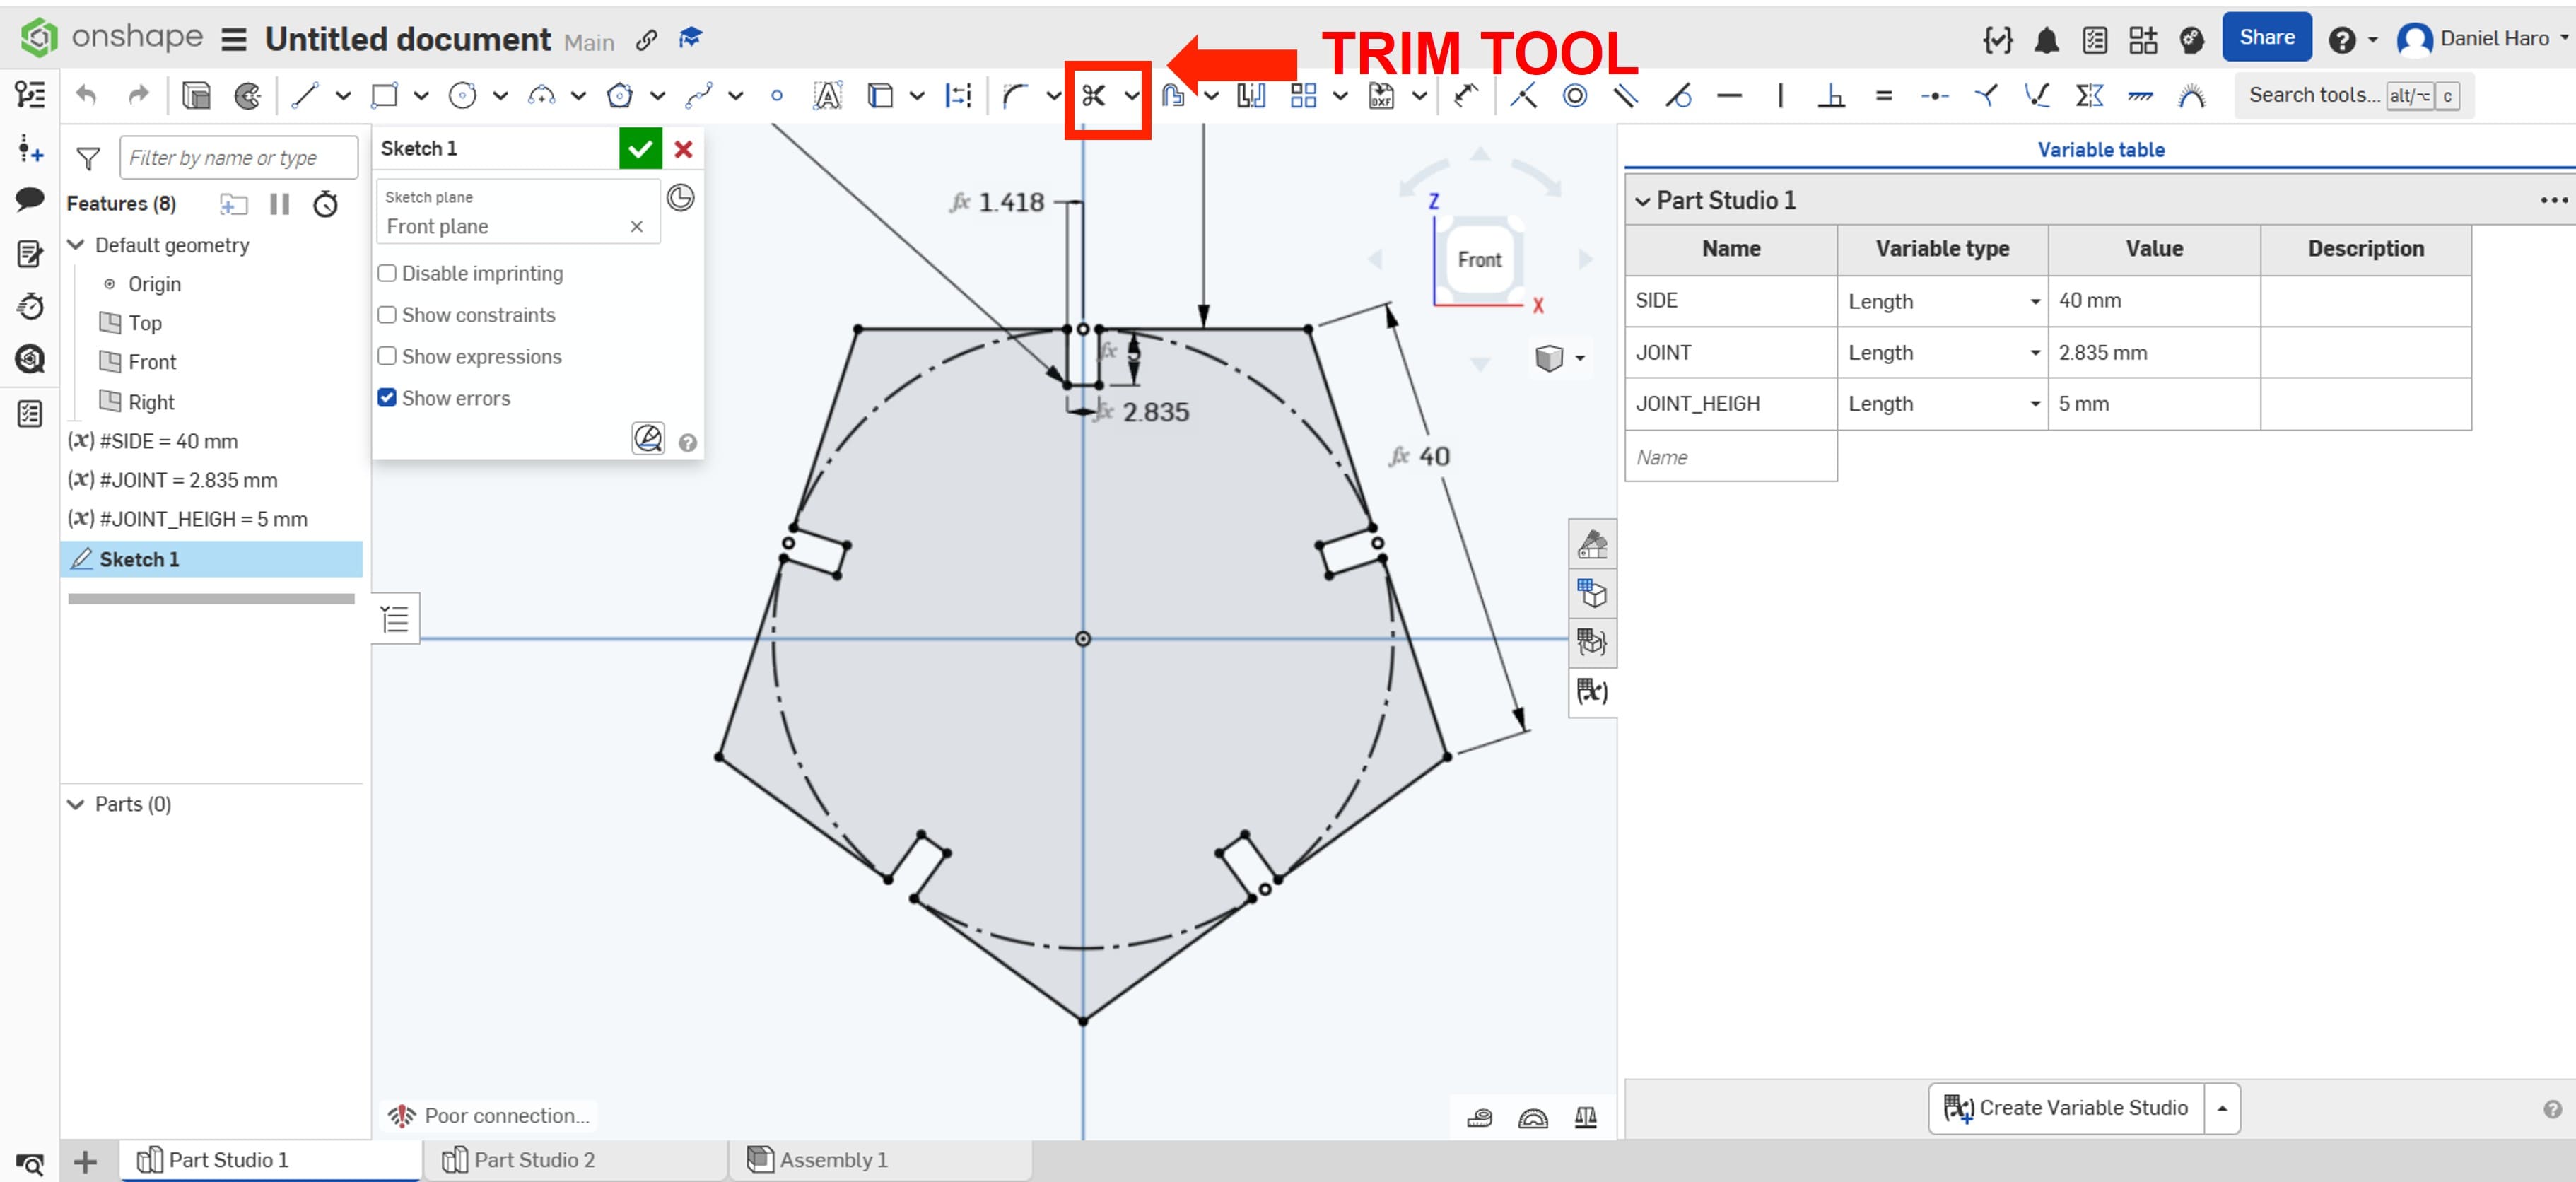Select the Center point circle tool
Image resolution: width=2576 pixels, height=1182 pixels.
tap(462, 96)
